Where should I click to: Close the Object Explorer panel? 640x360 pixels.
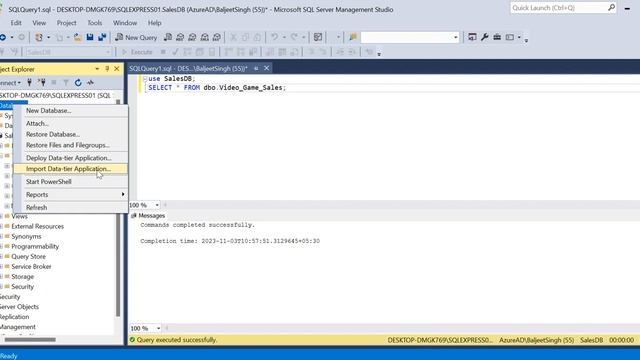pos(117,69)
